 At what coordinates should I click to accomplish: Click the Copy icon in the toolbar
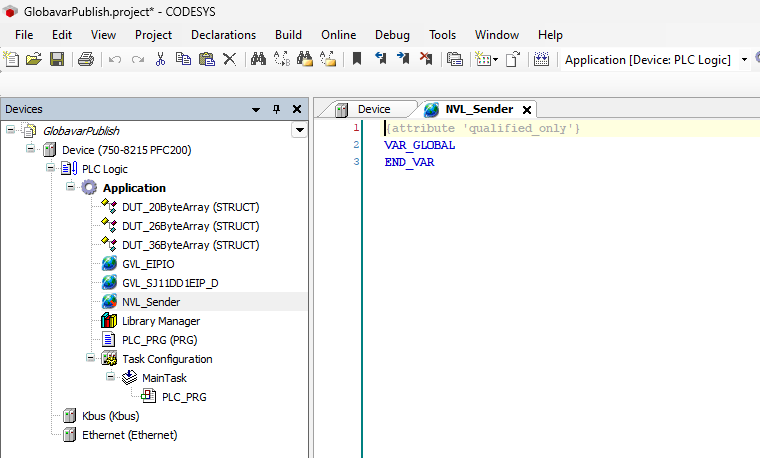[183, 59]
